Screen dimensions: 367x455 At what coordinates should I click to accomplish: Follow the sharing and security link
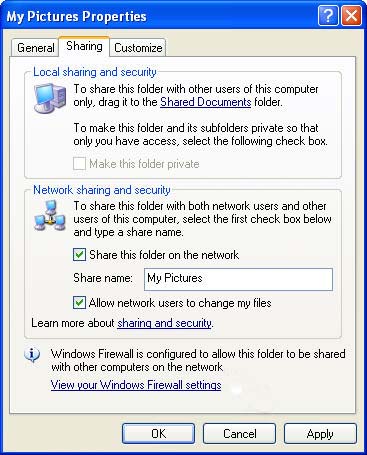(x=164, y=323)
